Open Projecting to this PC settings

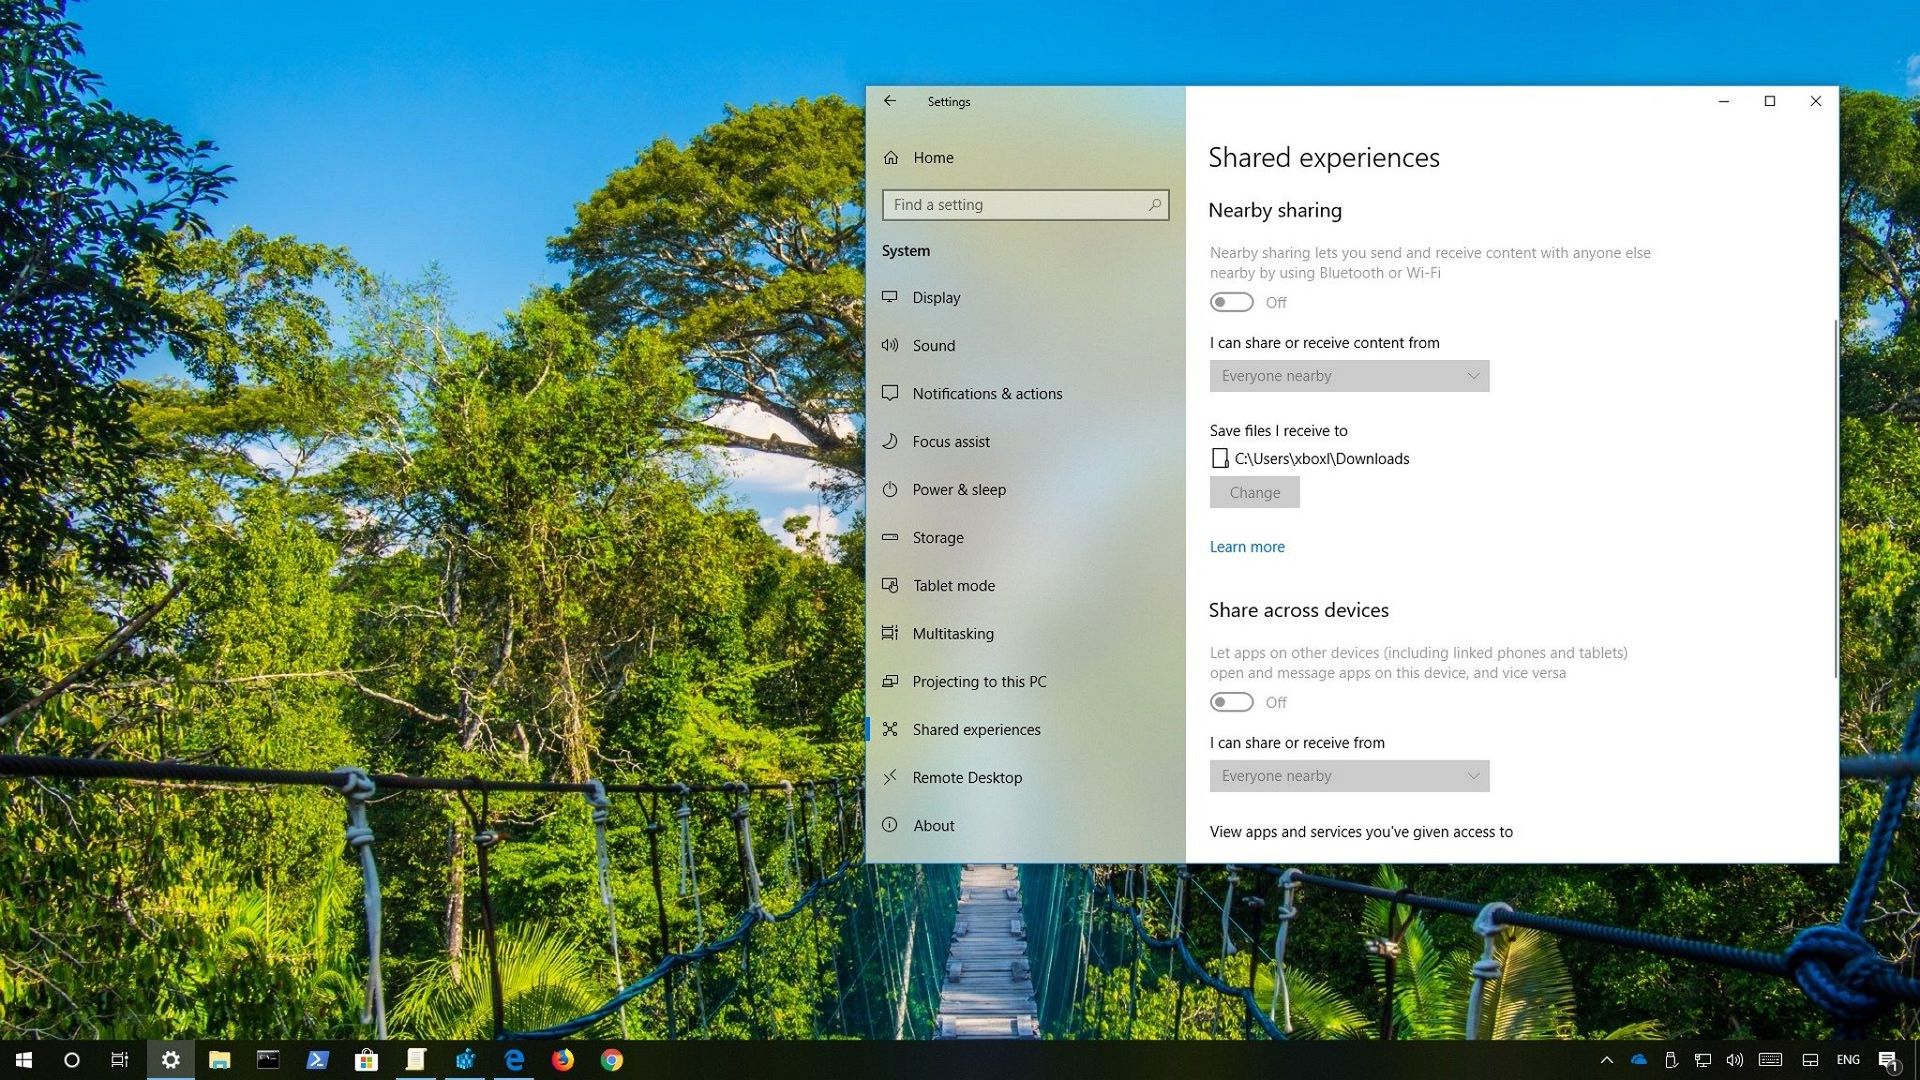tap(979, 681)
